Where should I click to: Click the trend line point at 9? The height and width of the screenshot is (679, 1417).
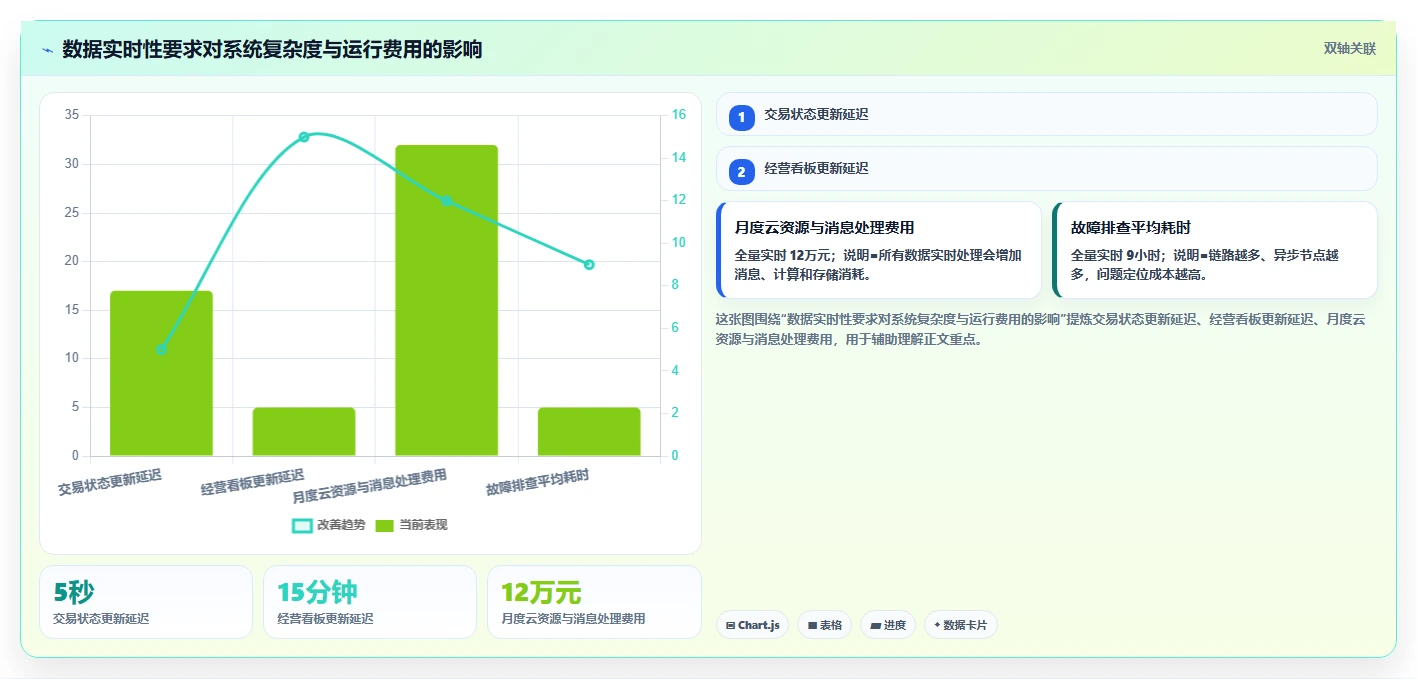point(589,265)
